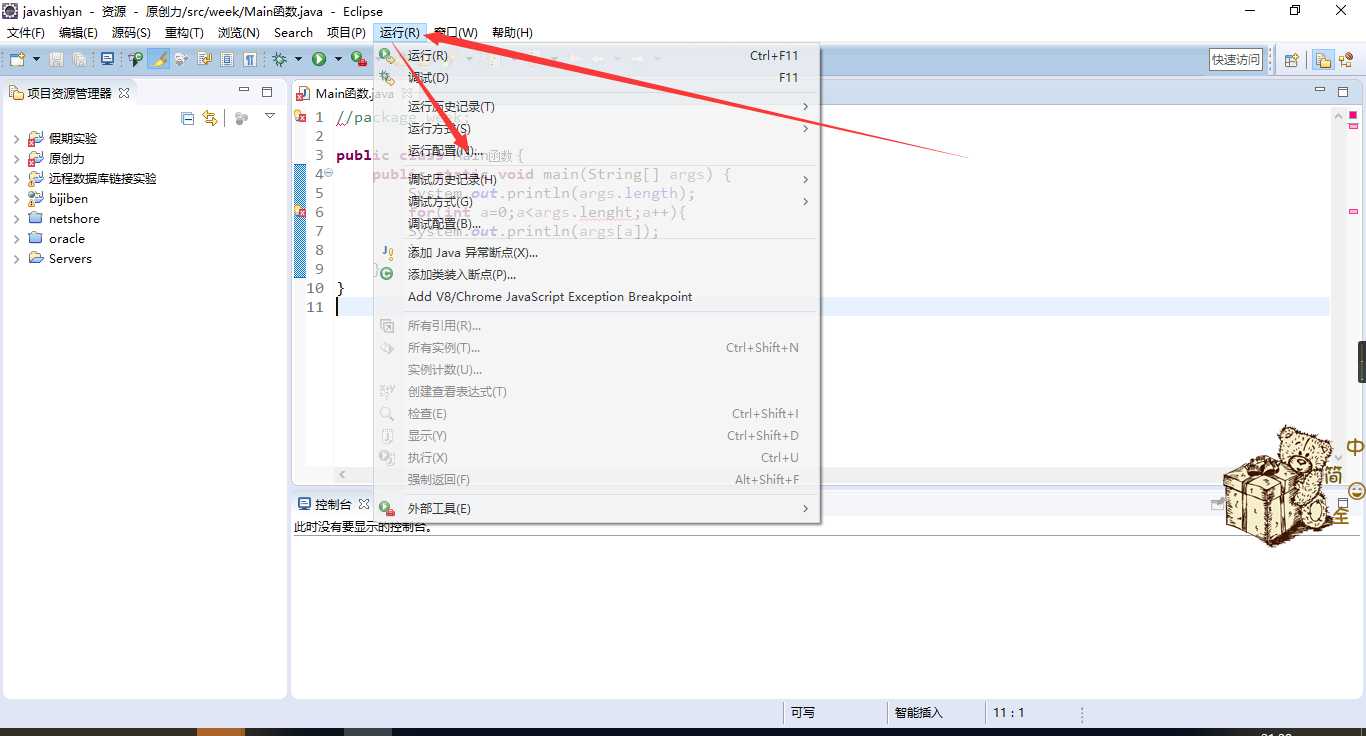Click the Save All toolbar icon

[x=79, y=60]
